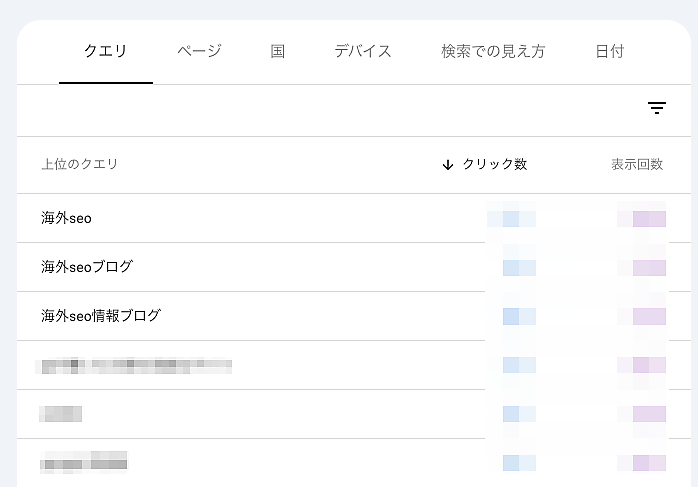Click the clicks value for 海外seo情報ブログ
The width and height of the screenshot is (698, 487).
coord(513,316)
